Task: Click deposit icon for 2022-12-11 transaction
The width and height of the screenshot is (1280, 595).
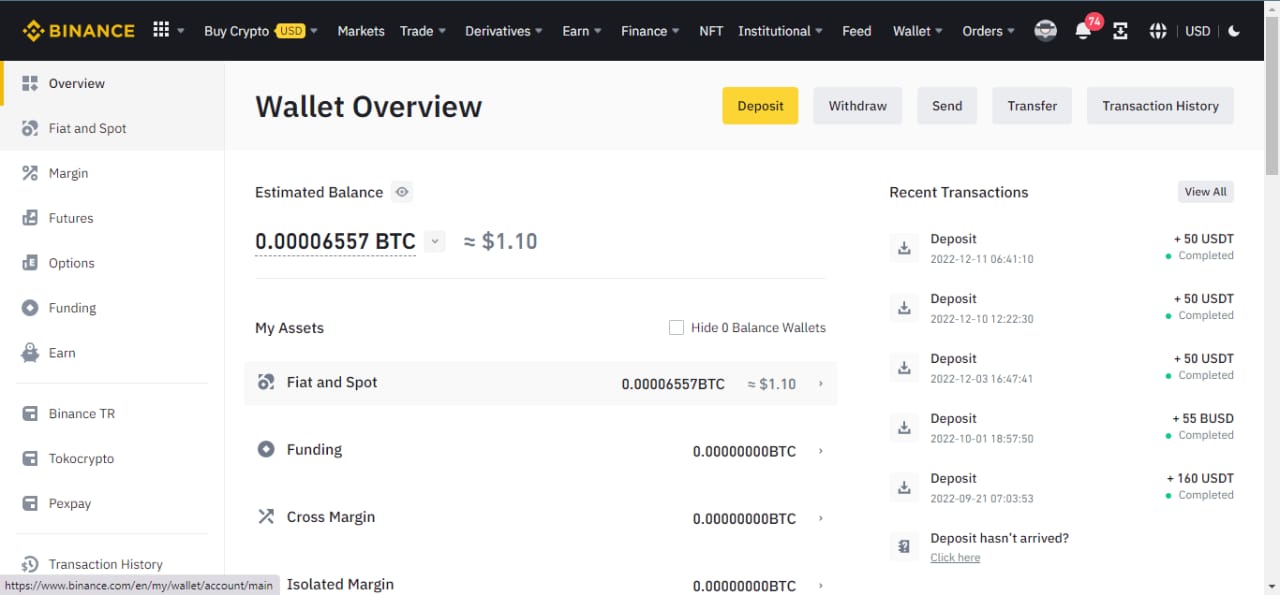Action: click(904, 248)
